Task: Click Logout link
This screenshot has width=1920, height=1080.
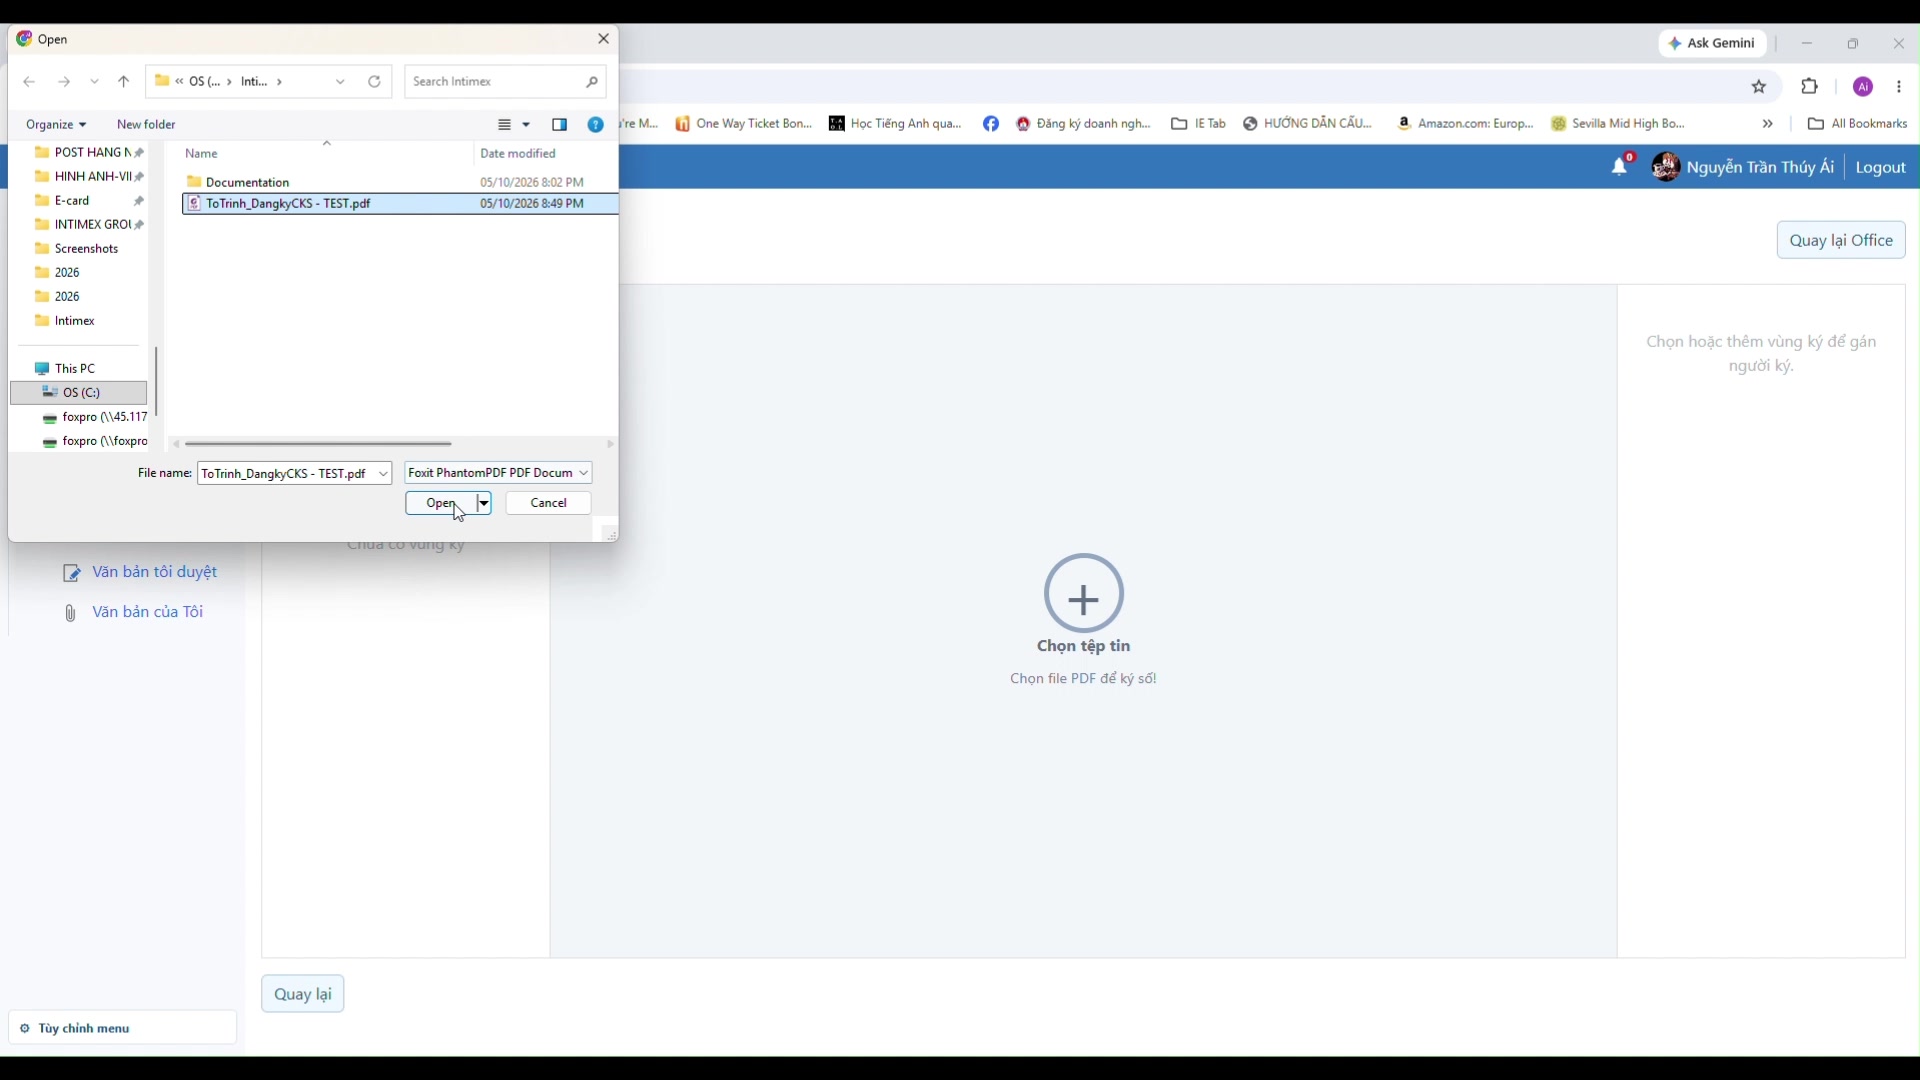Action: pos(1881,168)
